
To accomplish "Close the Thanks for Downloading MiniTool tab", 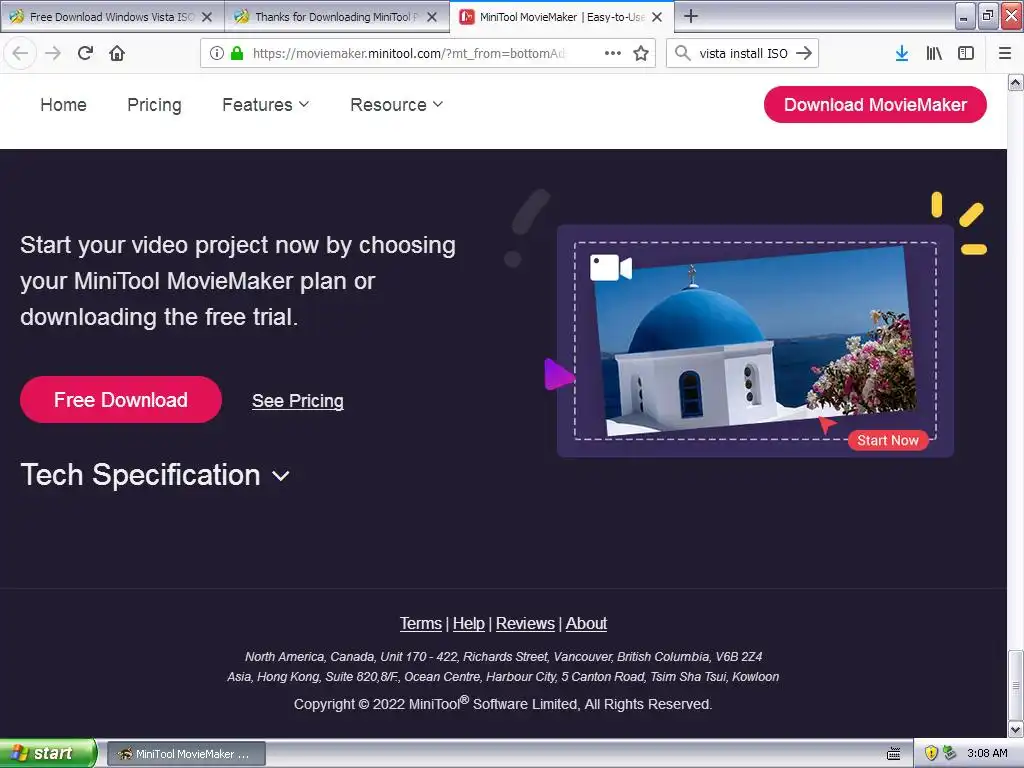I will 432,17.
